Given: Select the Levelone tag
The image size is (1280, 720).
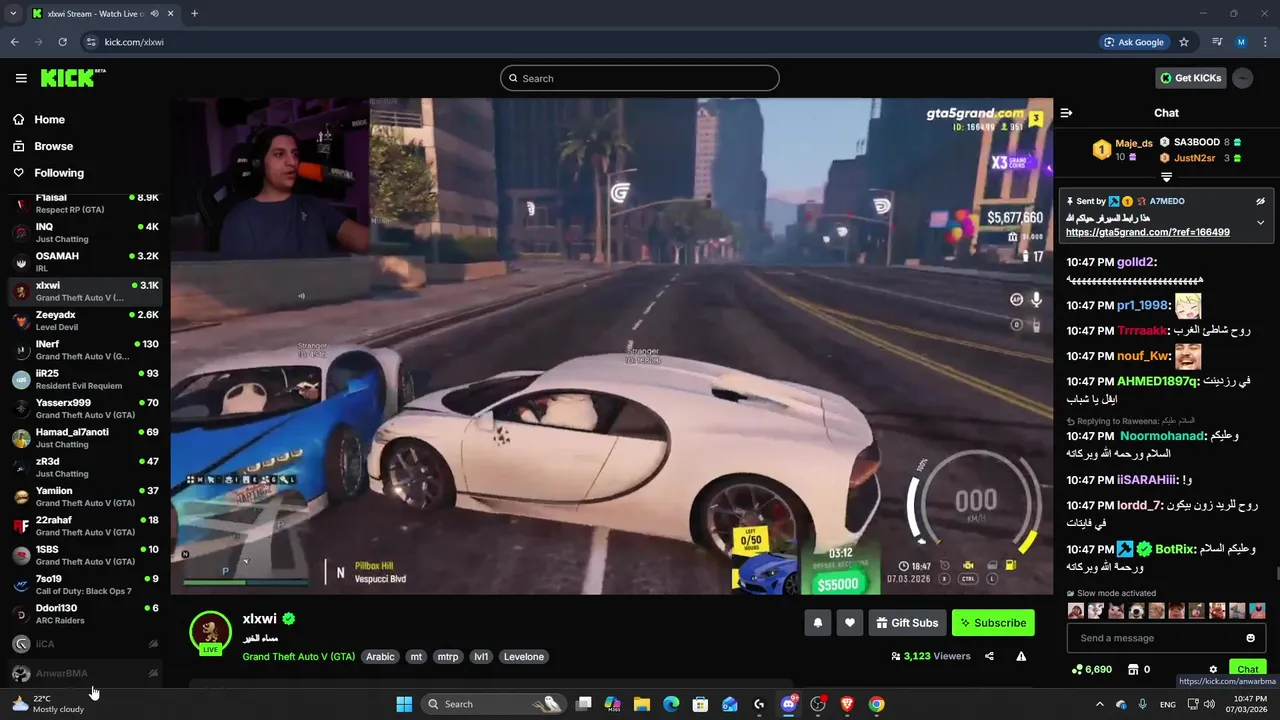Looking at the screenshot, I should [x=523, y=657].
